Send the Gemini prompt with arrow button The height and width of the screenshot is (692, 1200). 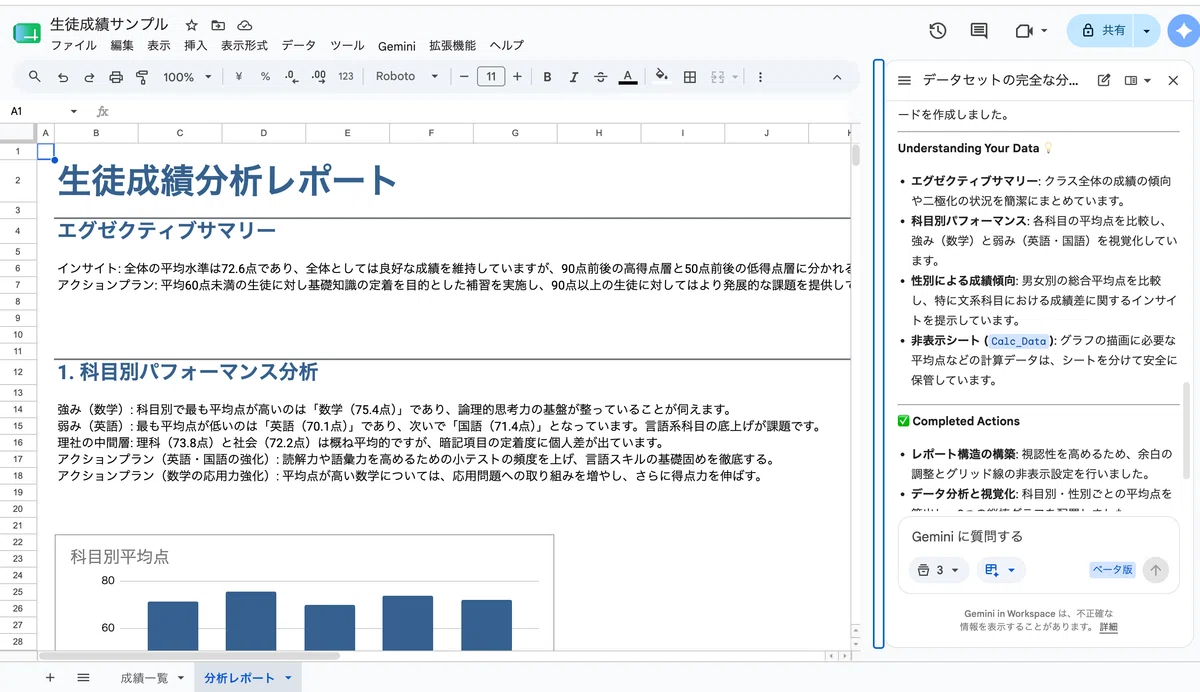pos(1155,570)
